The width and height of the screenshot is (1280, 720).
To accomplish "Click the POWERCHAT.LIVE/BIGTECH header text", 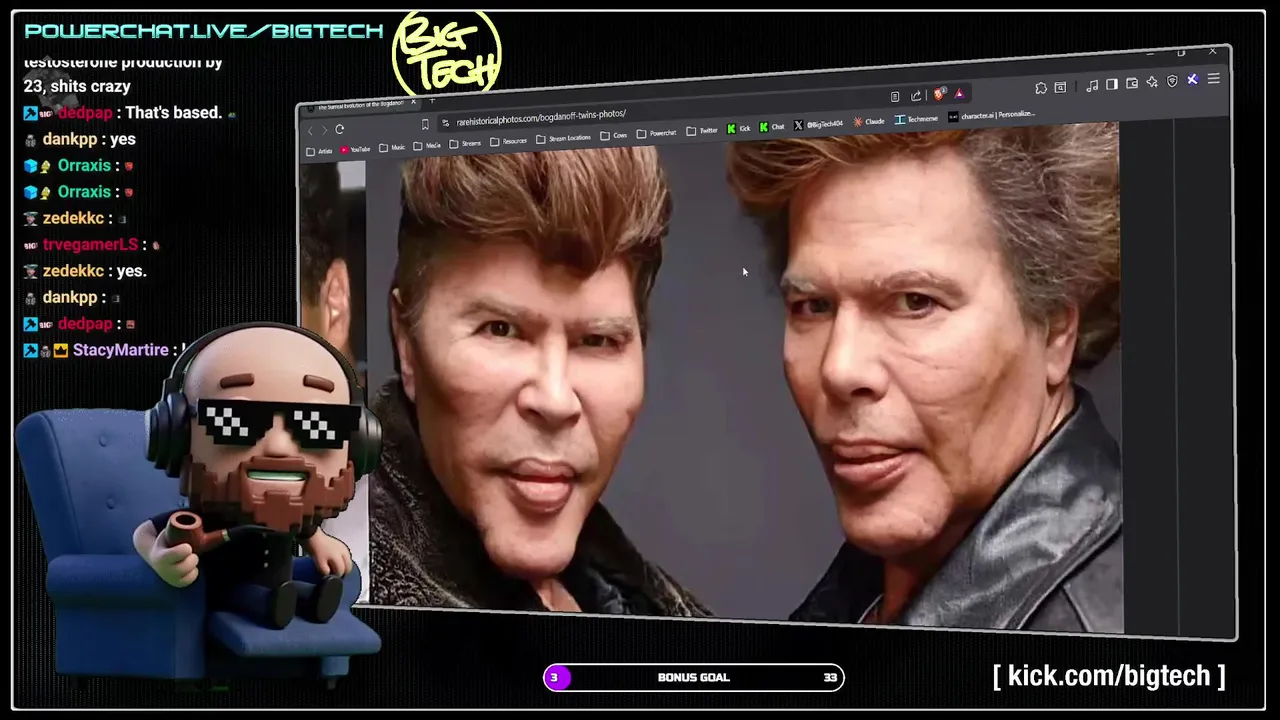I will pos(203,31).
